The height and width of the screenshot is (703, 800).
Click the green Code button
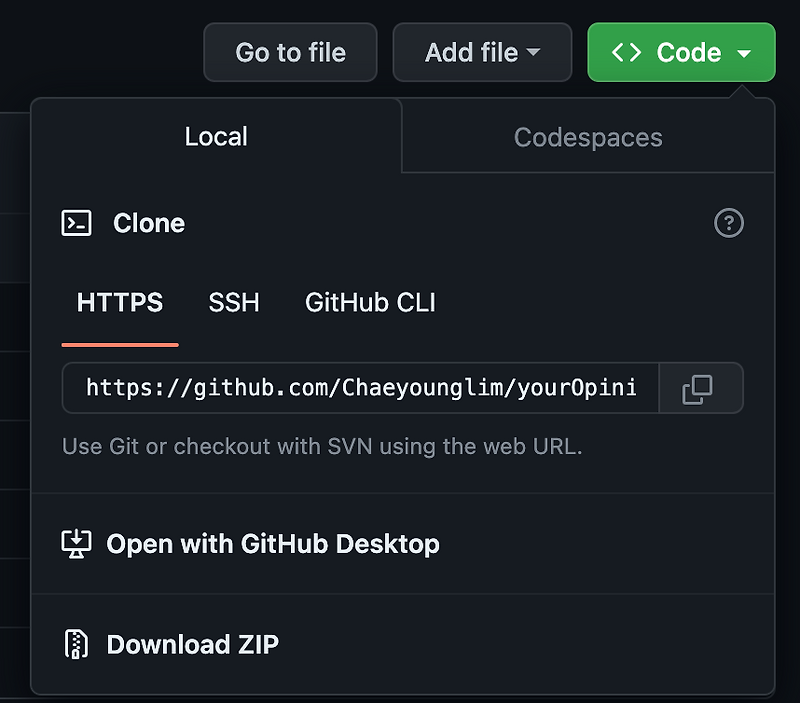[x=681, y=52]
